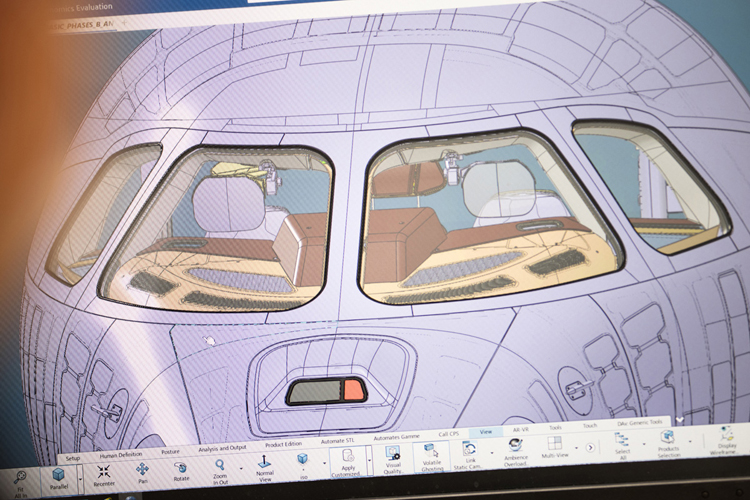Viewport: 750px width, 500px height.
Task: Open the AR-VR tab
Action: click(520, 430)
